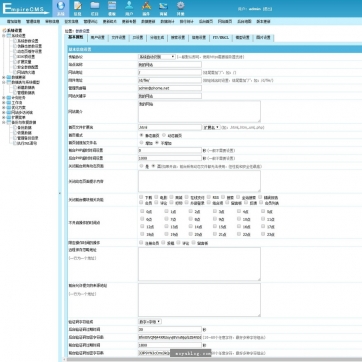The image size is (362, 362).
Task: Check the 12点 hour checkbox
Action: click(142, 226)
